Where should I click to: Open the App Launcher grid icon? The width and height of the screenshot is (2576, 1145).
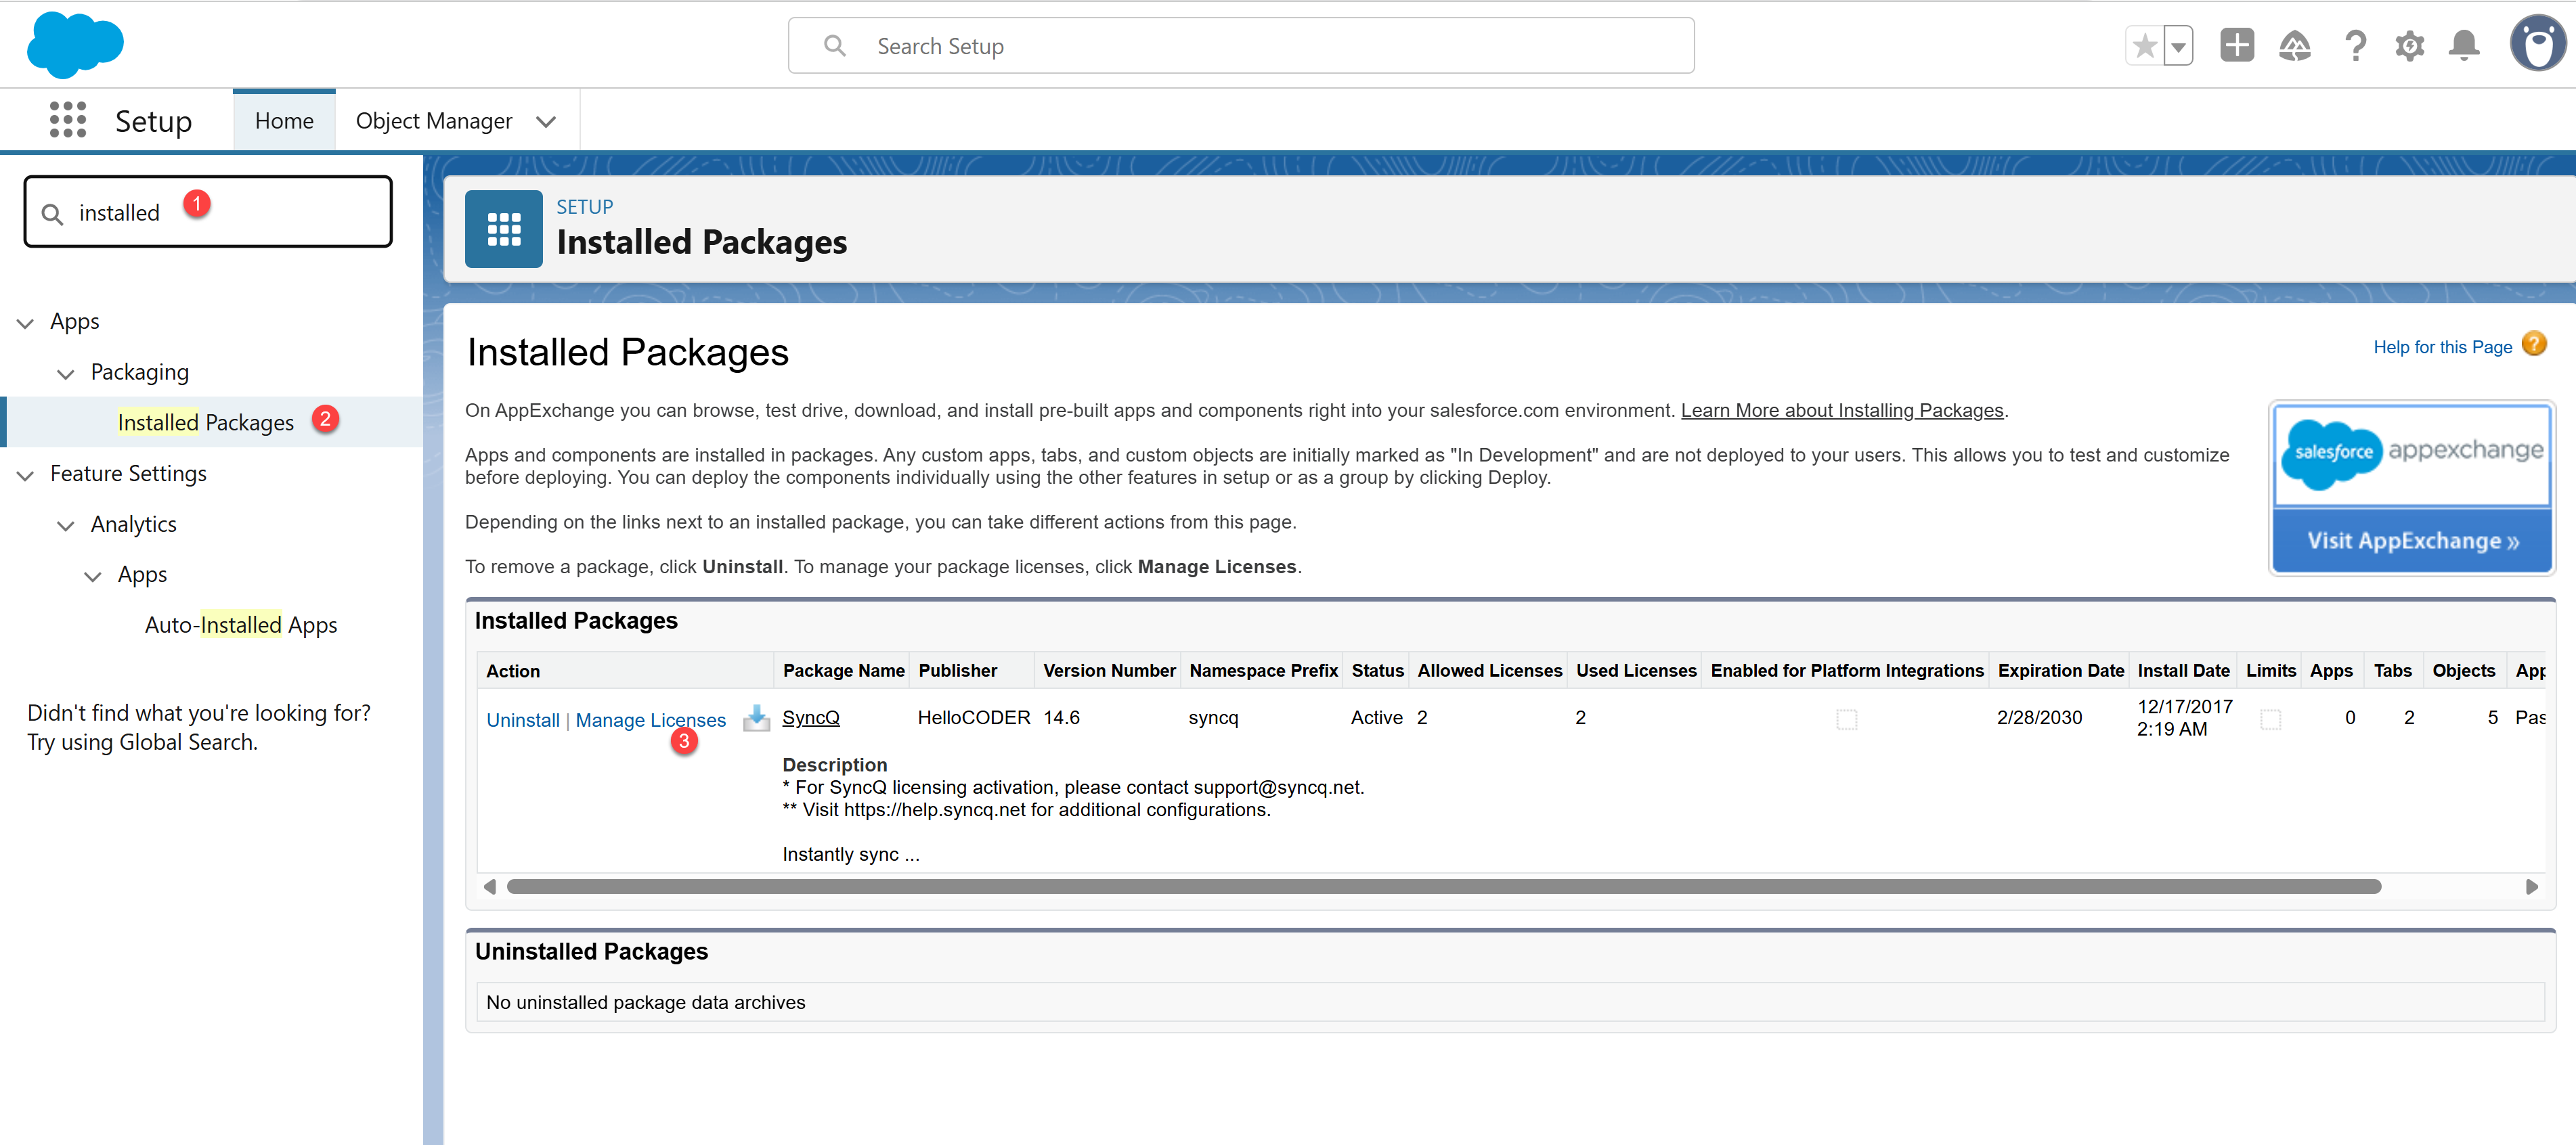(x=68, y=120)
